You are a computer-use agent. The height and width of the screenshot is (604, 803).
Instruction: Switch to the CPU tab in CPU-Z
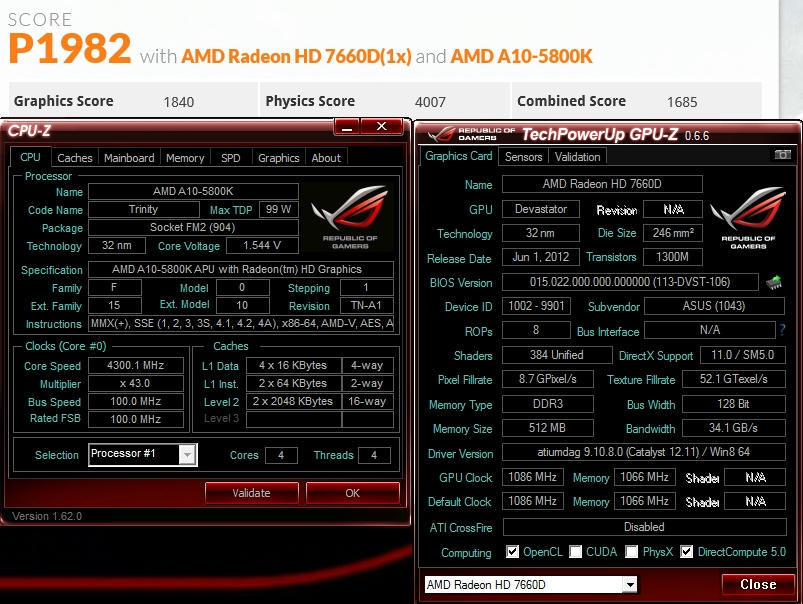point(30,157)
